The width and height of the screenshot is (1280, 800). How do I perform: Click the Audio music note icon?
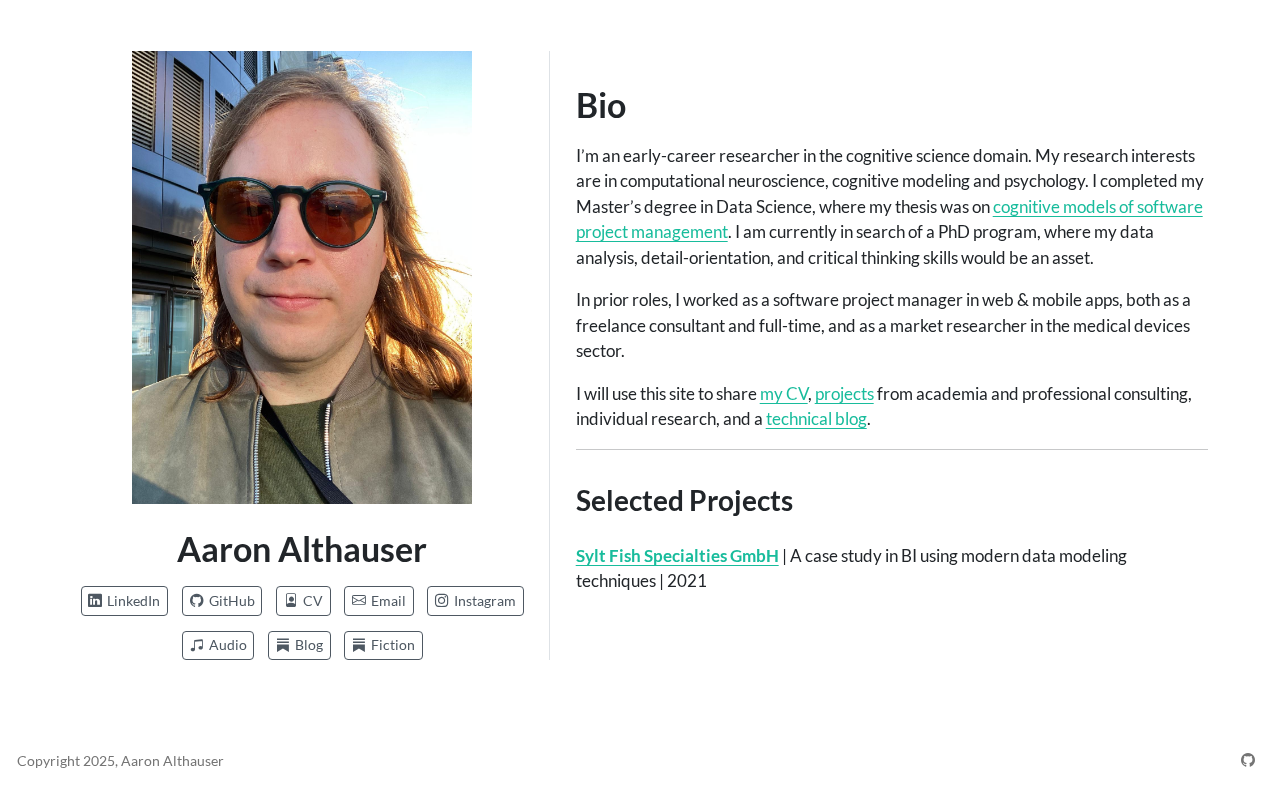(197, 646)
